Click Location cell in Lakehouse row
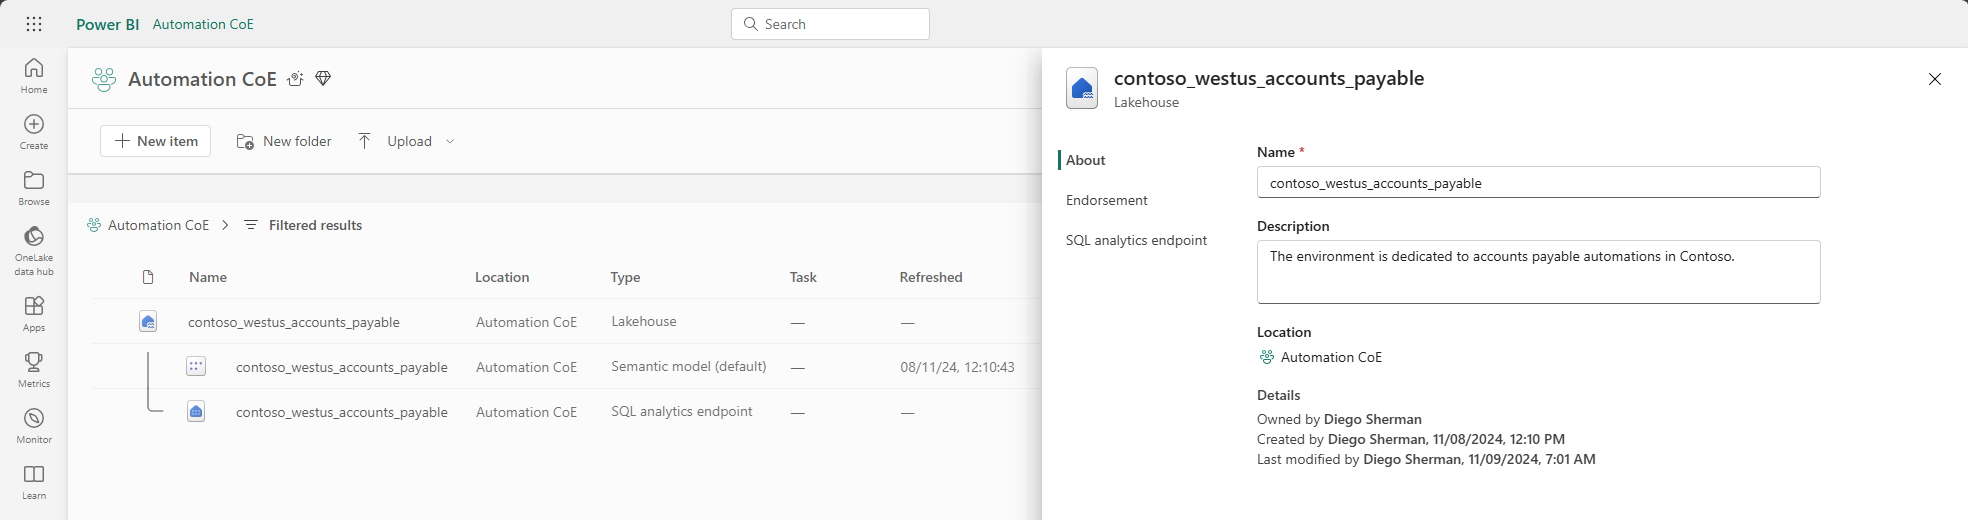Screen dimensions: 1968x520 tap(526, 322)
